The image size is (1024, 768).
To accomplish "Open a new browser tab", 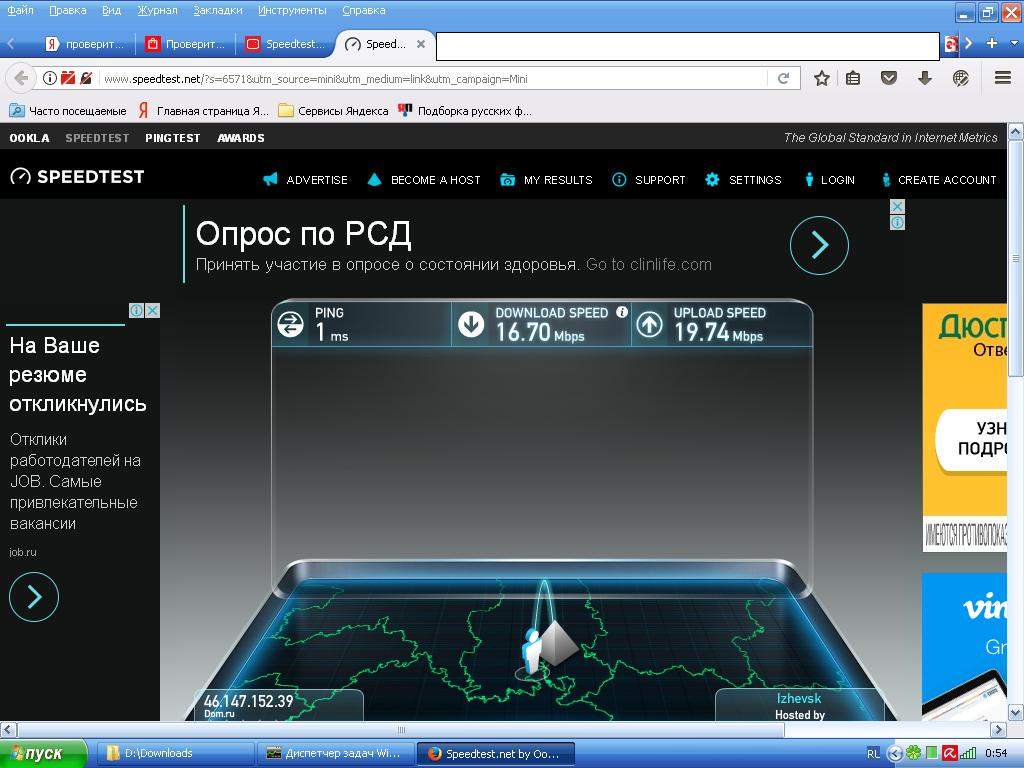I will 991,43.
